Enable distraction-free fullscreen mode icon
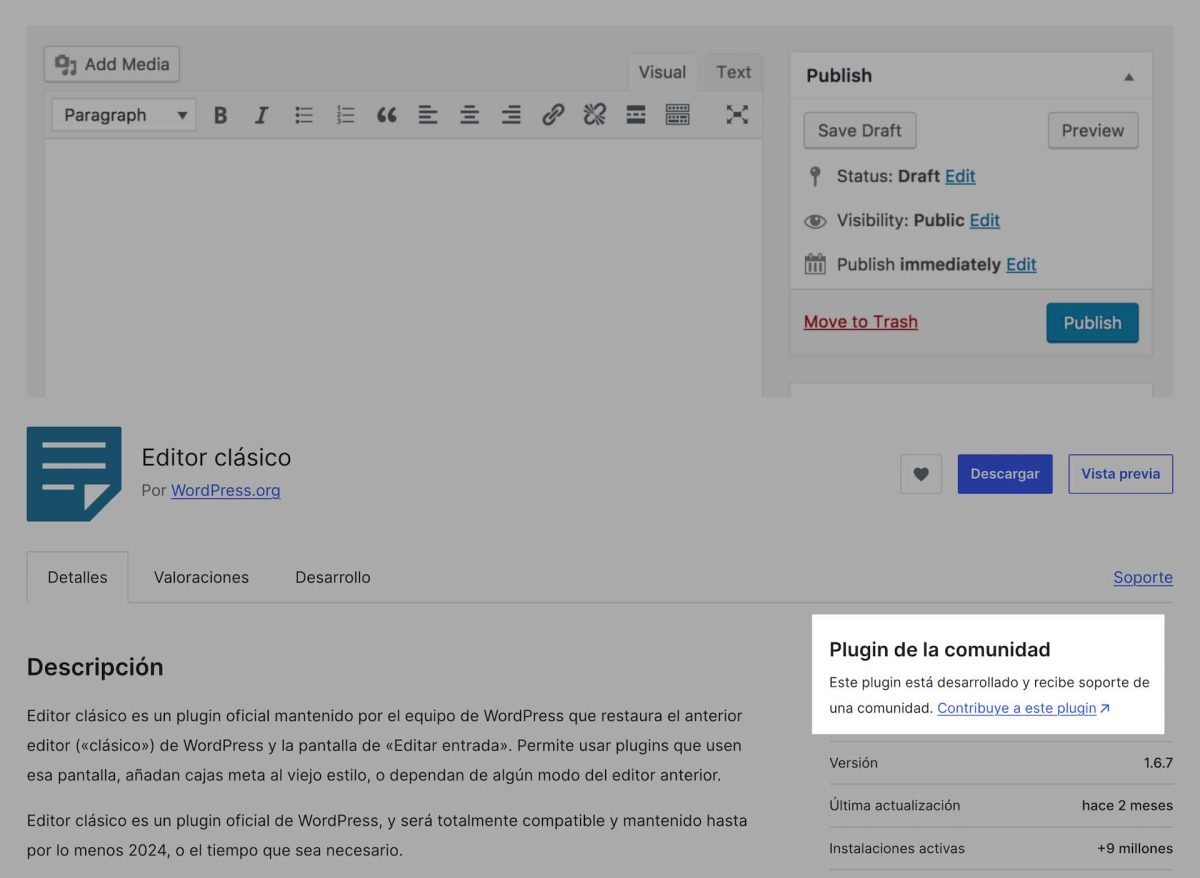This screenshot has width=1200, height=878. pyautogui.click(x=737, y=115)
